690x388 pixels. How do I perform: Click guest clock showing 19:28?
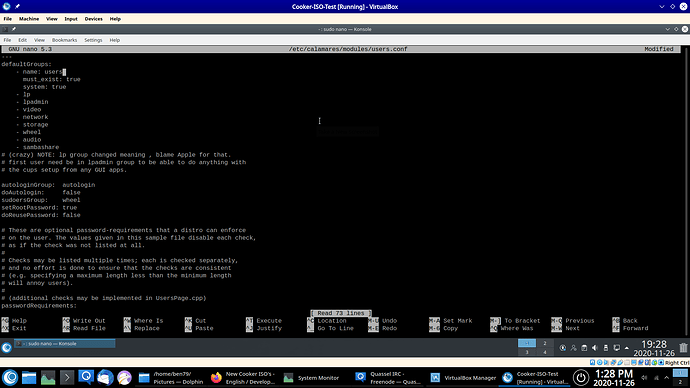pos(654,348)
